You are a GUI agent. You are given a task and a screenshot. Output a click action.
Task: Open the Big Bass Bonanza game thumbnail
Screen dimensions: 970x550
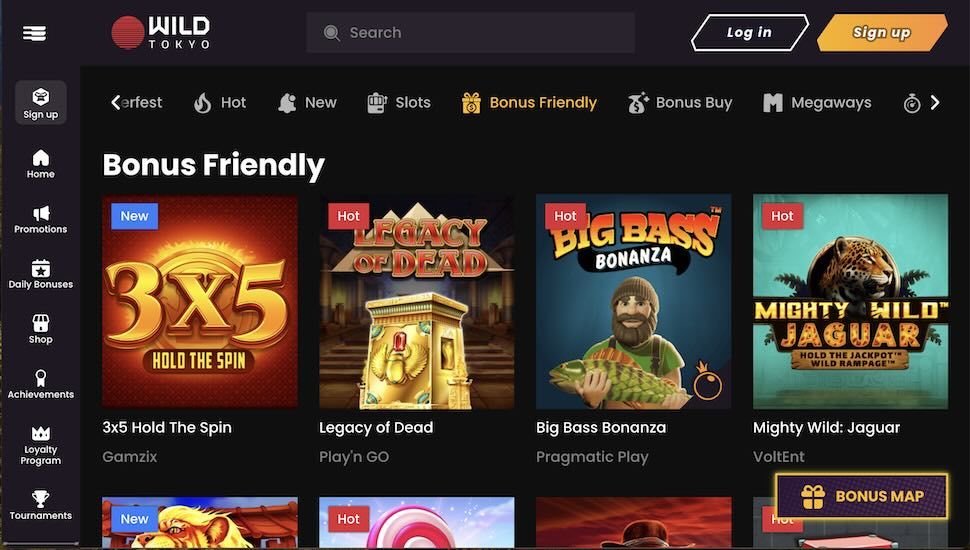point(633,301)
